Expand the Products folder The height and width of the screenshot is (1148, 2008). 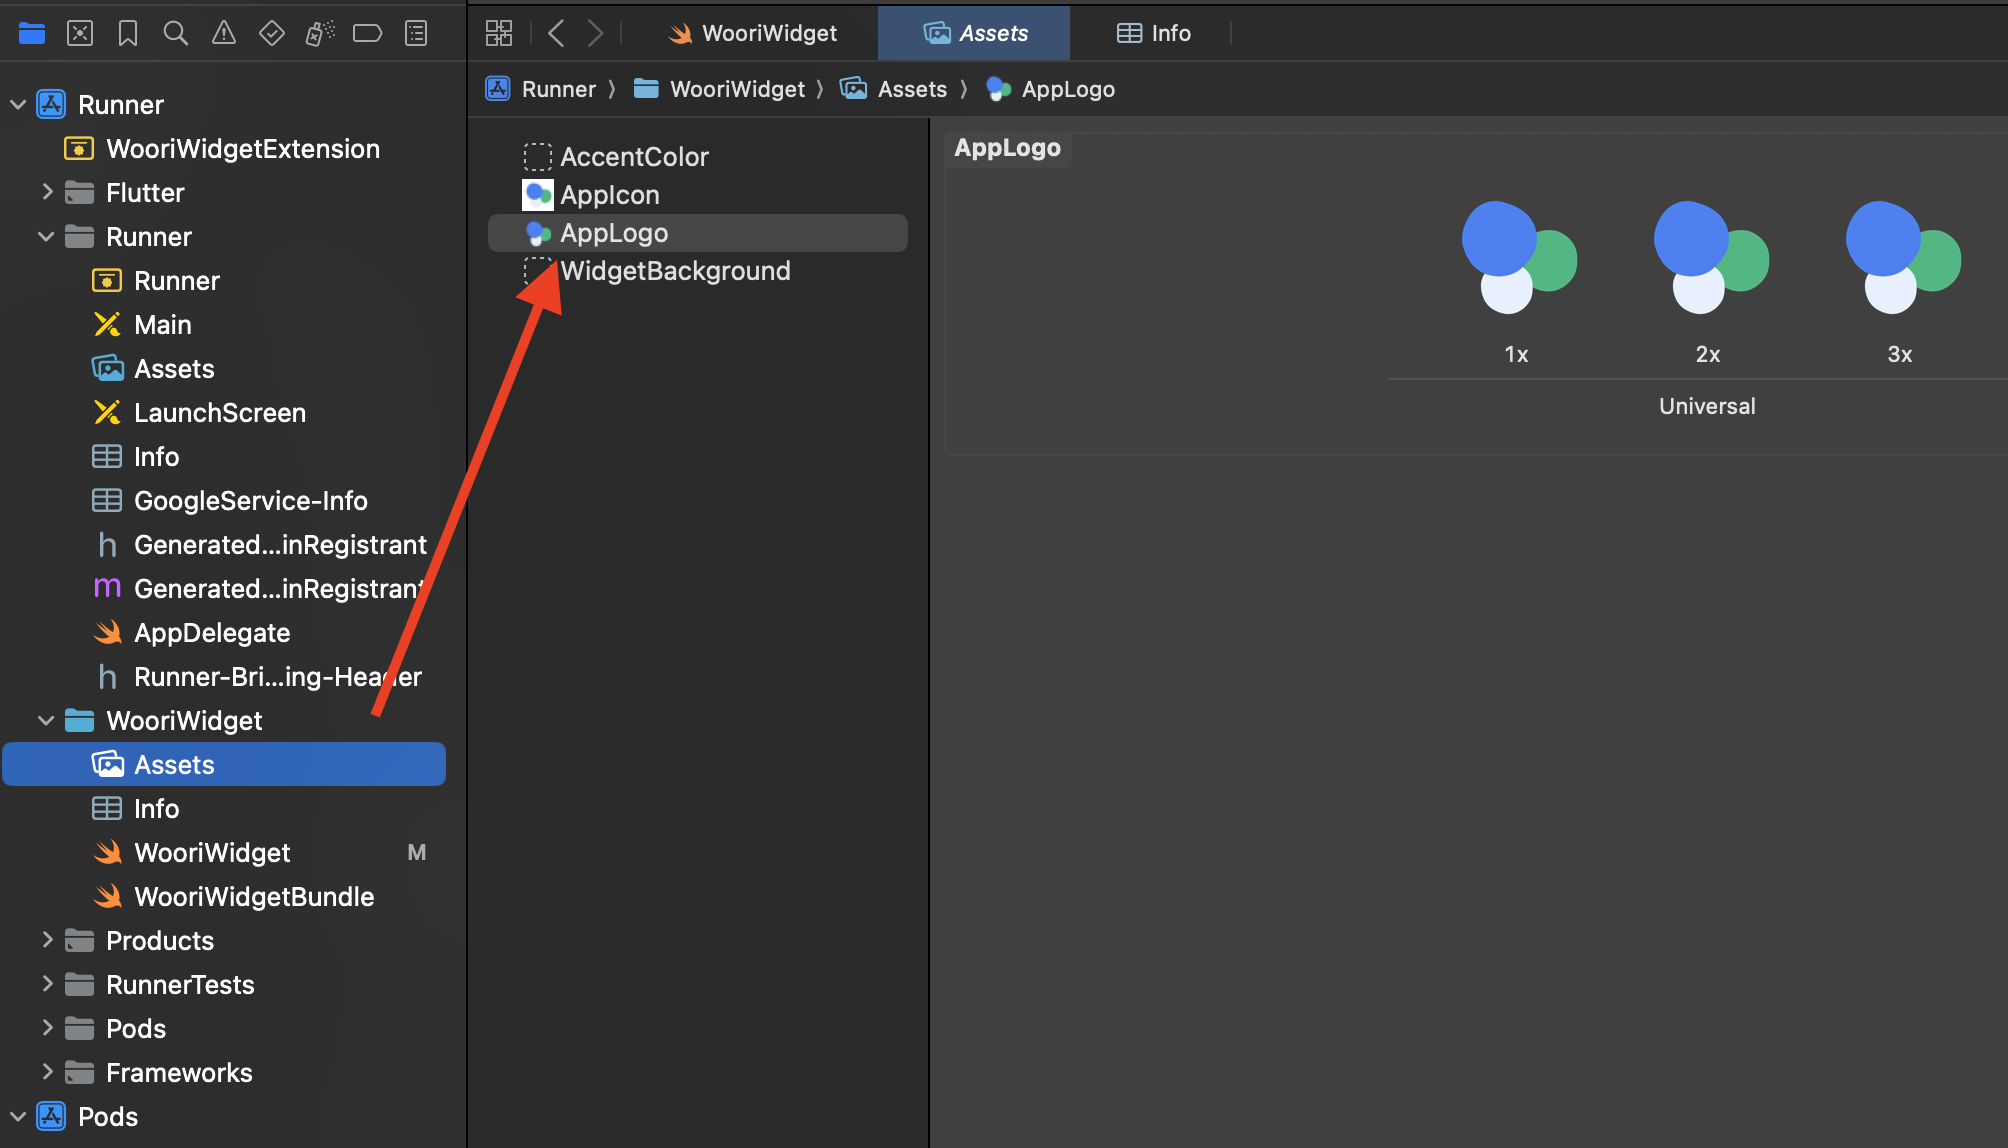(x=46, y=940)
